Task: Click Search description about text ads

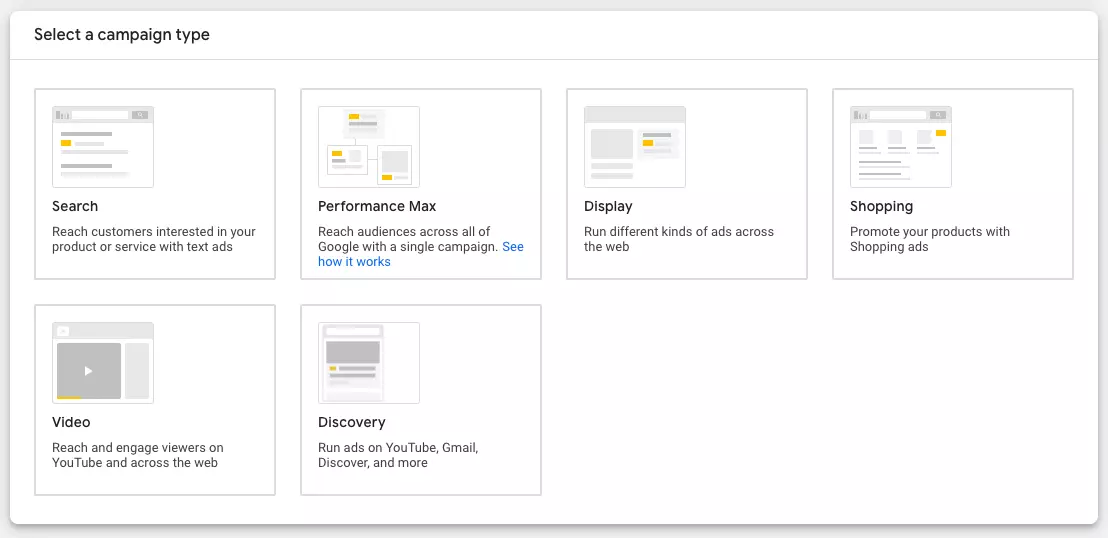Action: click(153, 239)
